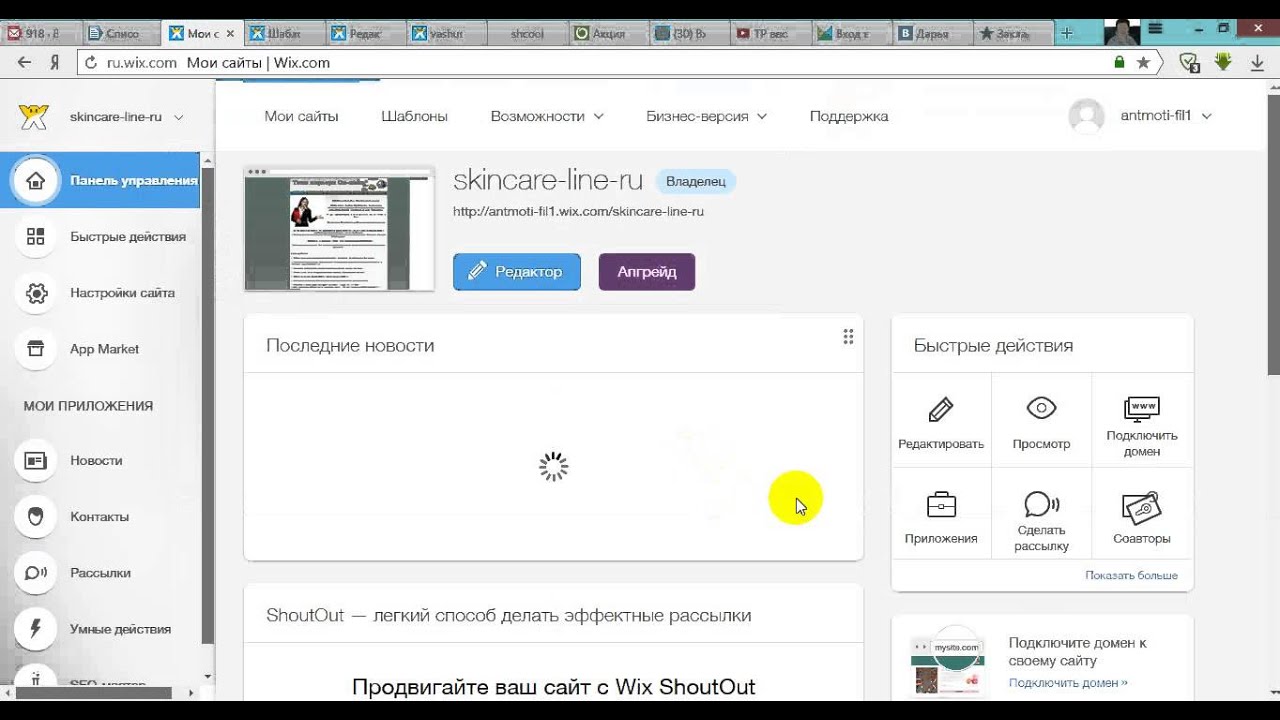Click the Yandex Я button
The width and height of the screenshot is (1280, 720).
pyautogui.click(x=55, y=62)
